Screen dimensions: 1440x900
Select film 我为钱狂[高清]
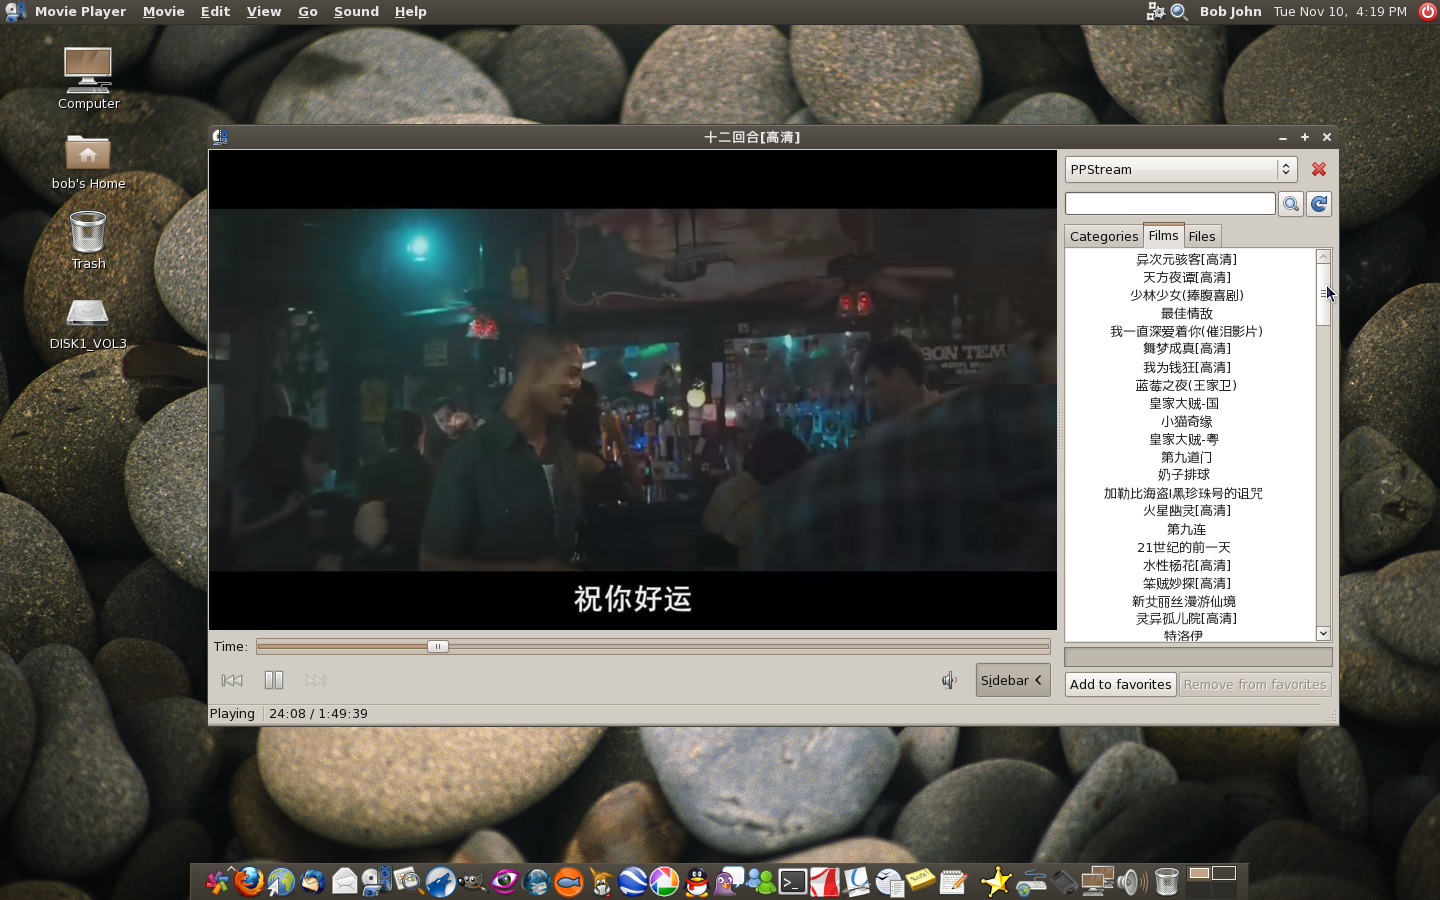[x=1186, y=367]
